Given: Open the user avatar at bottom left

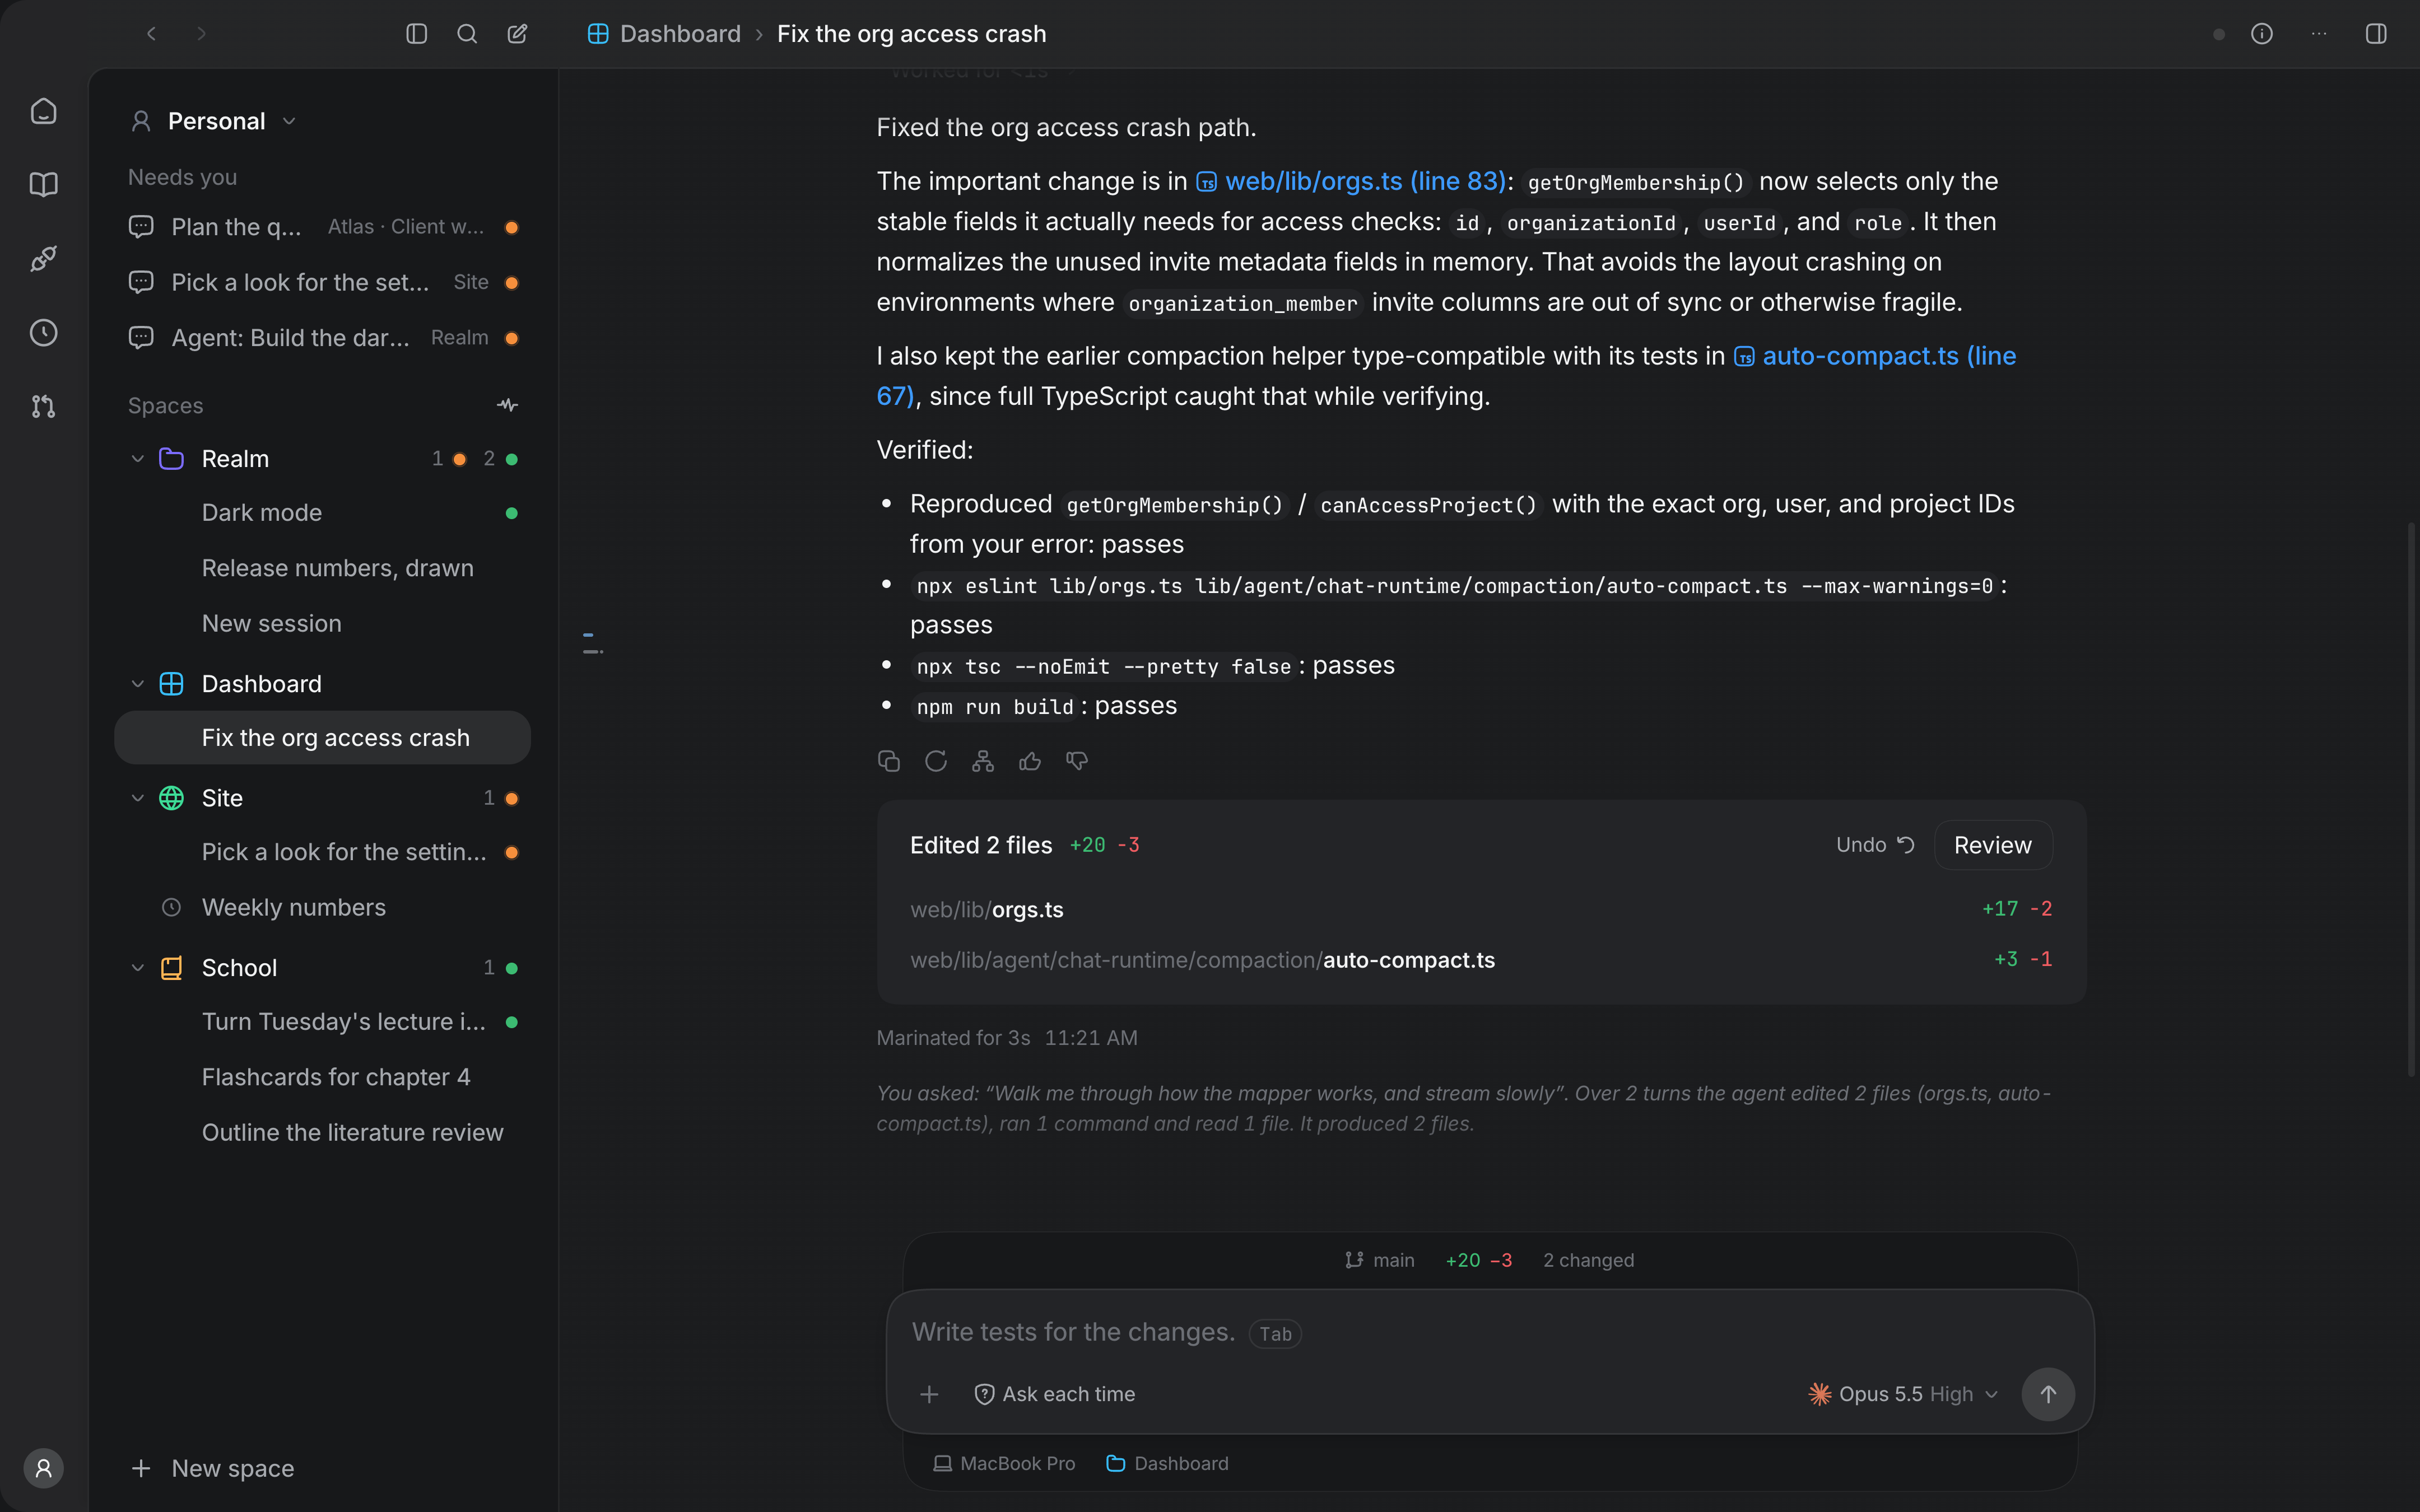Looking at the screenshot, I should [43, 1468].
